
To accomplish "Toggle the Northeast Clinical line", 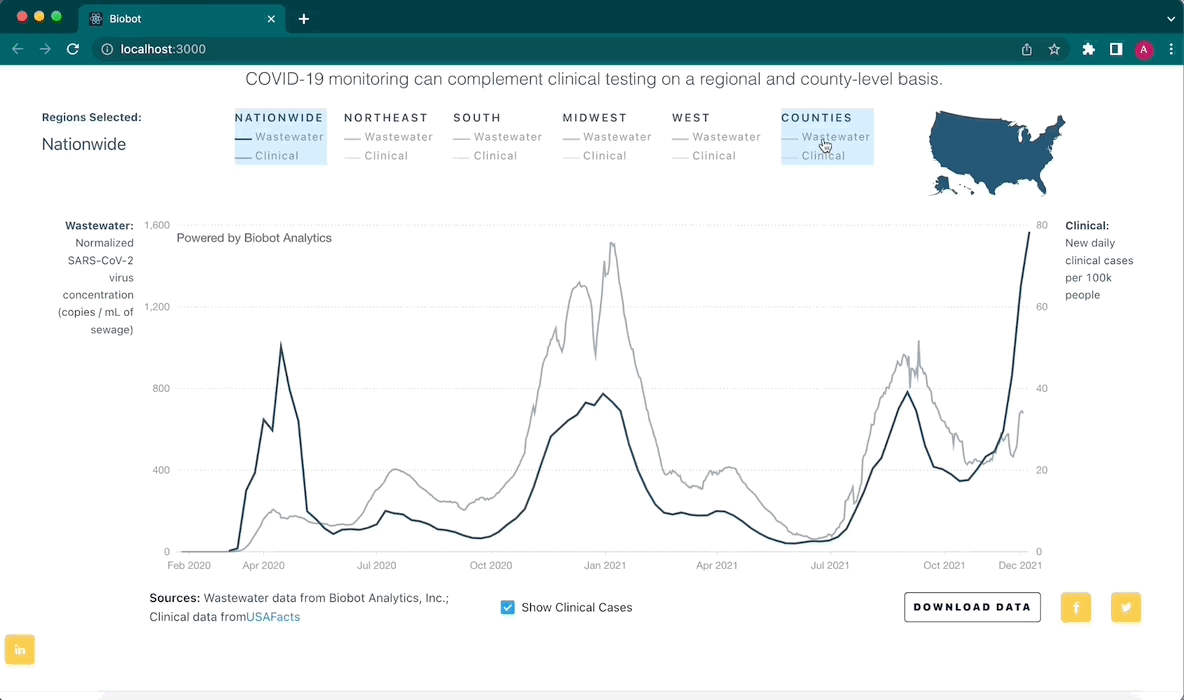I will point(385,156).
